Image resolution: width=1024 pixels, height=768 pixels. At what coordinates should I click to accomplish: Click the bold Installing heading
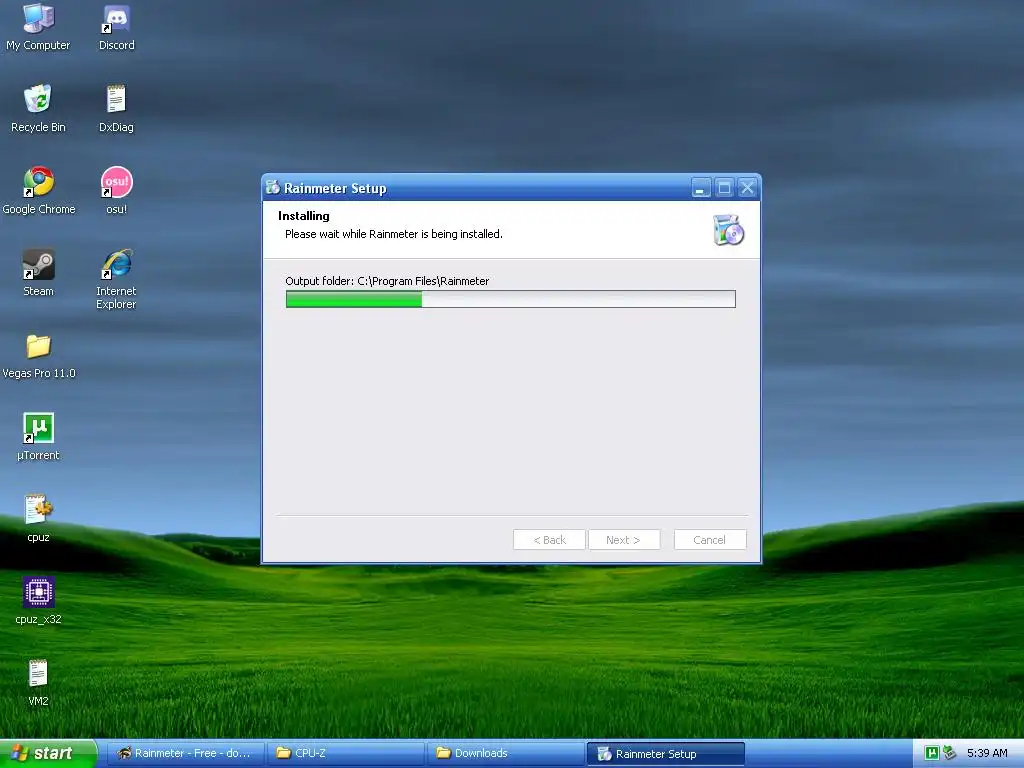[304, 216]
